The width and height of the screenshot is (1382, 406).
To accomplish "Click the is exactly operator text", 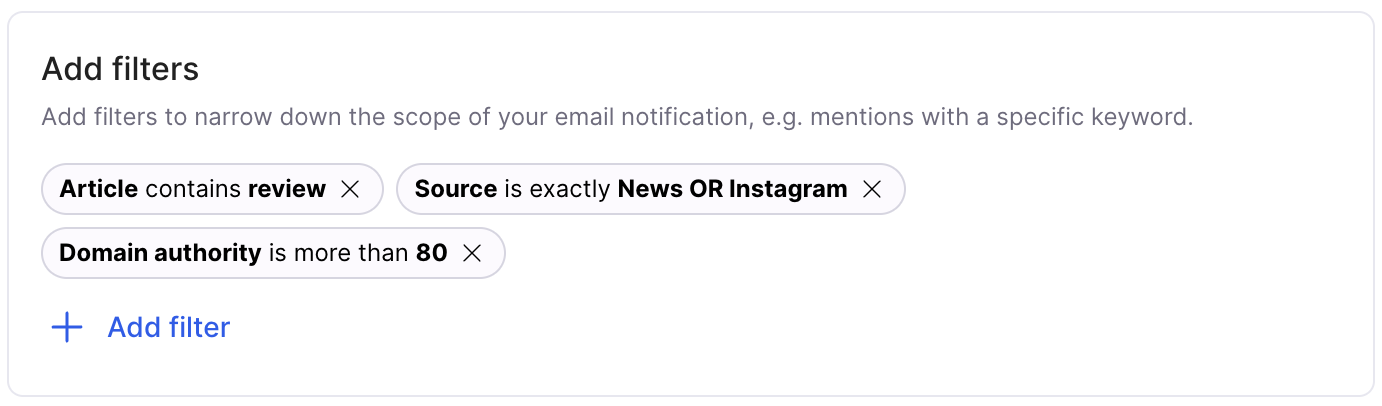I will coord(557,189).
